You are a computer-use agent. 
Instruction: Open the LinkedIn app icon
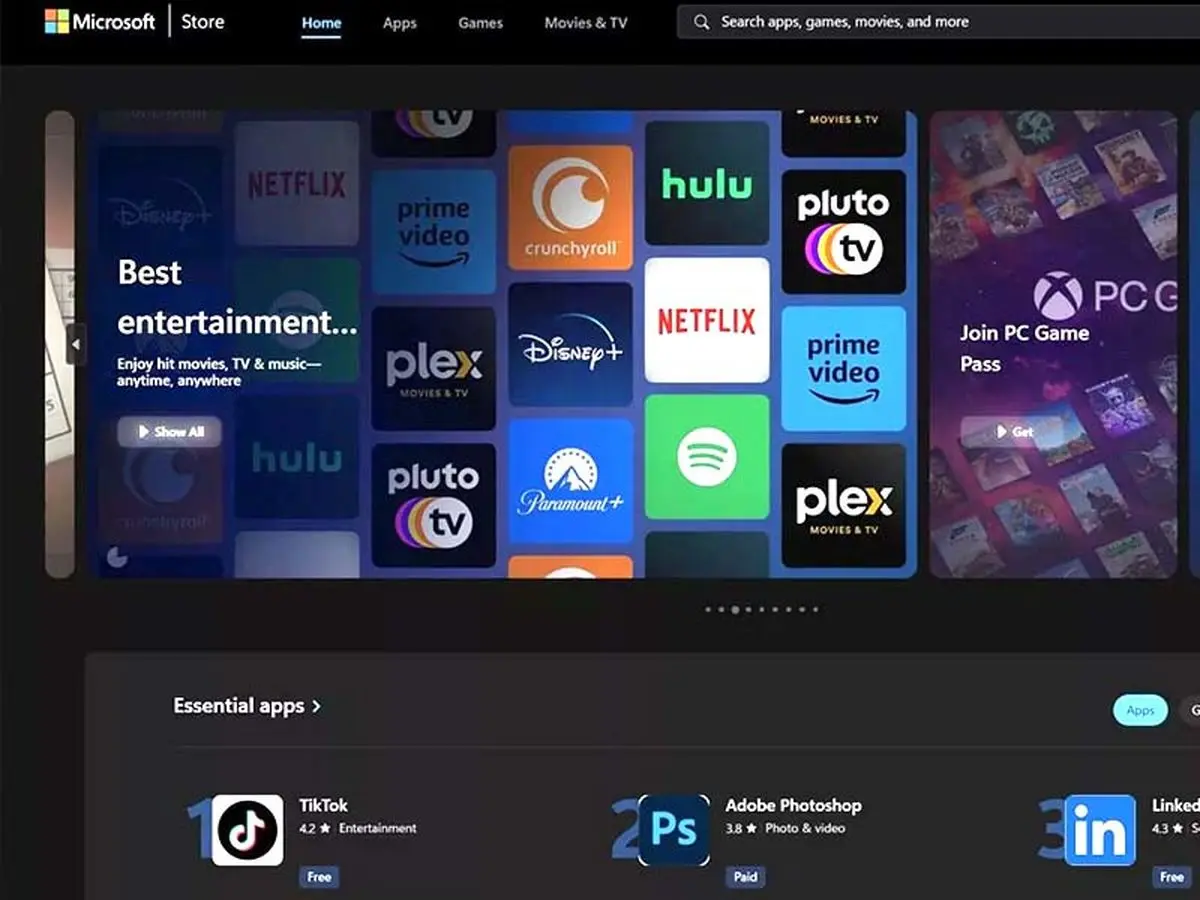click(1100, 830)
